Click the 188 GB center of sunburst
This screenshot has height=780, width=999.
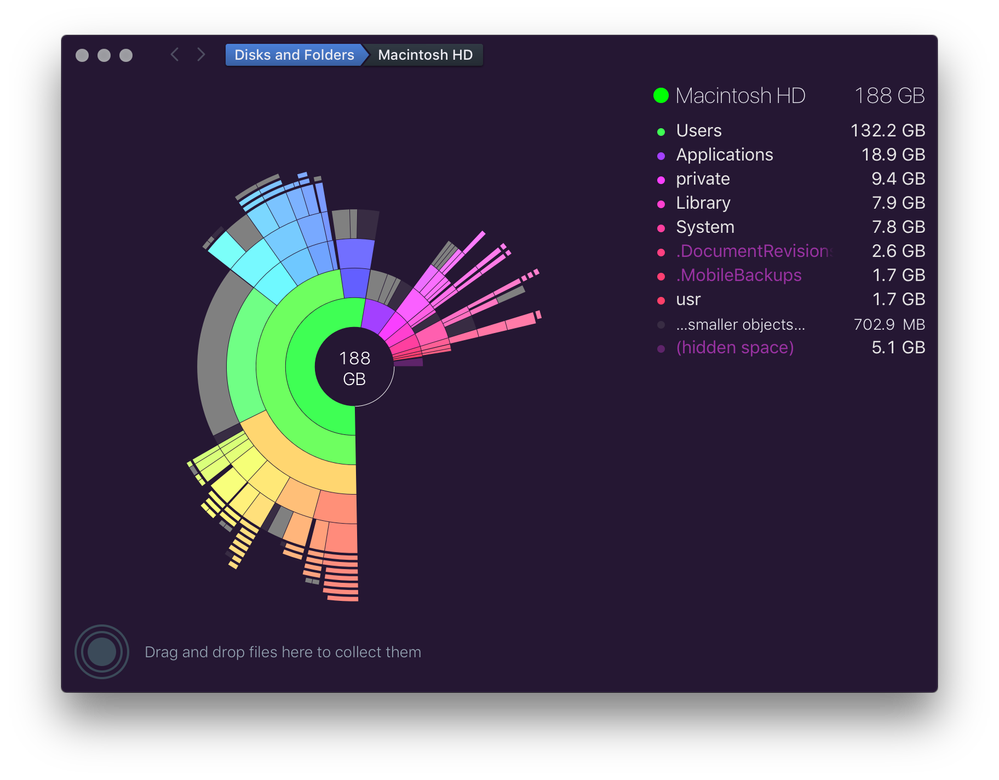(354, 368)
